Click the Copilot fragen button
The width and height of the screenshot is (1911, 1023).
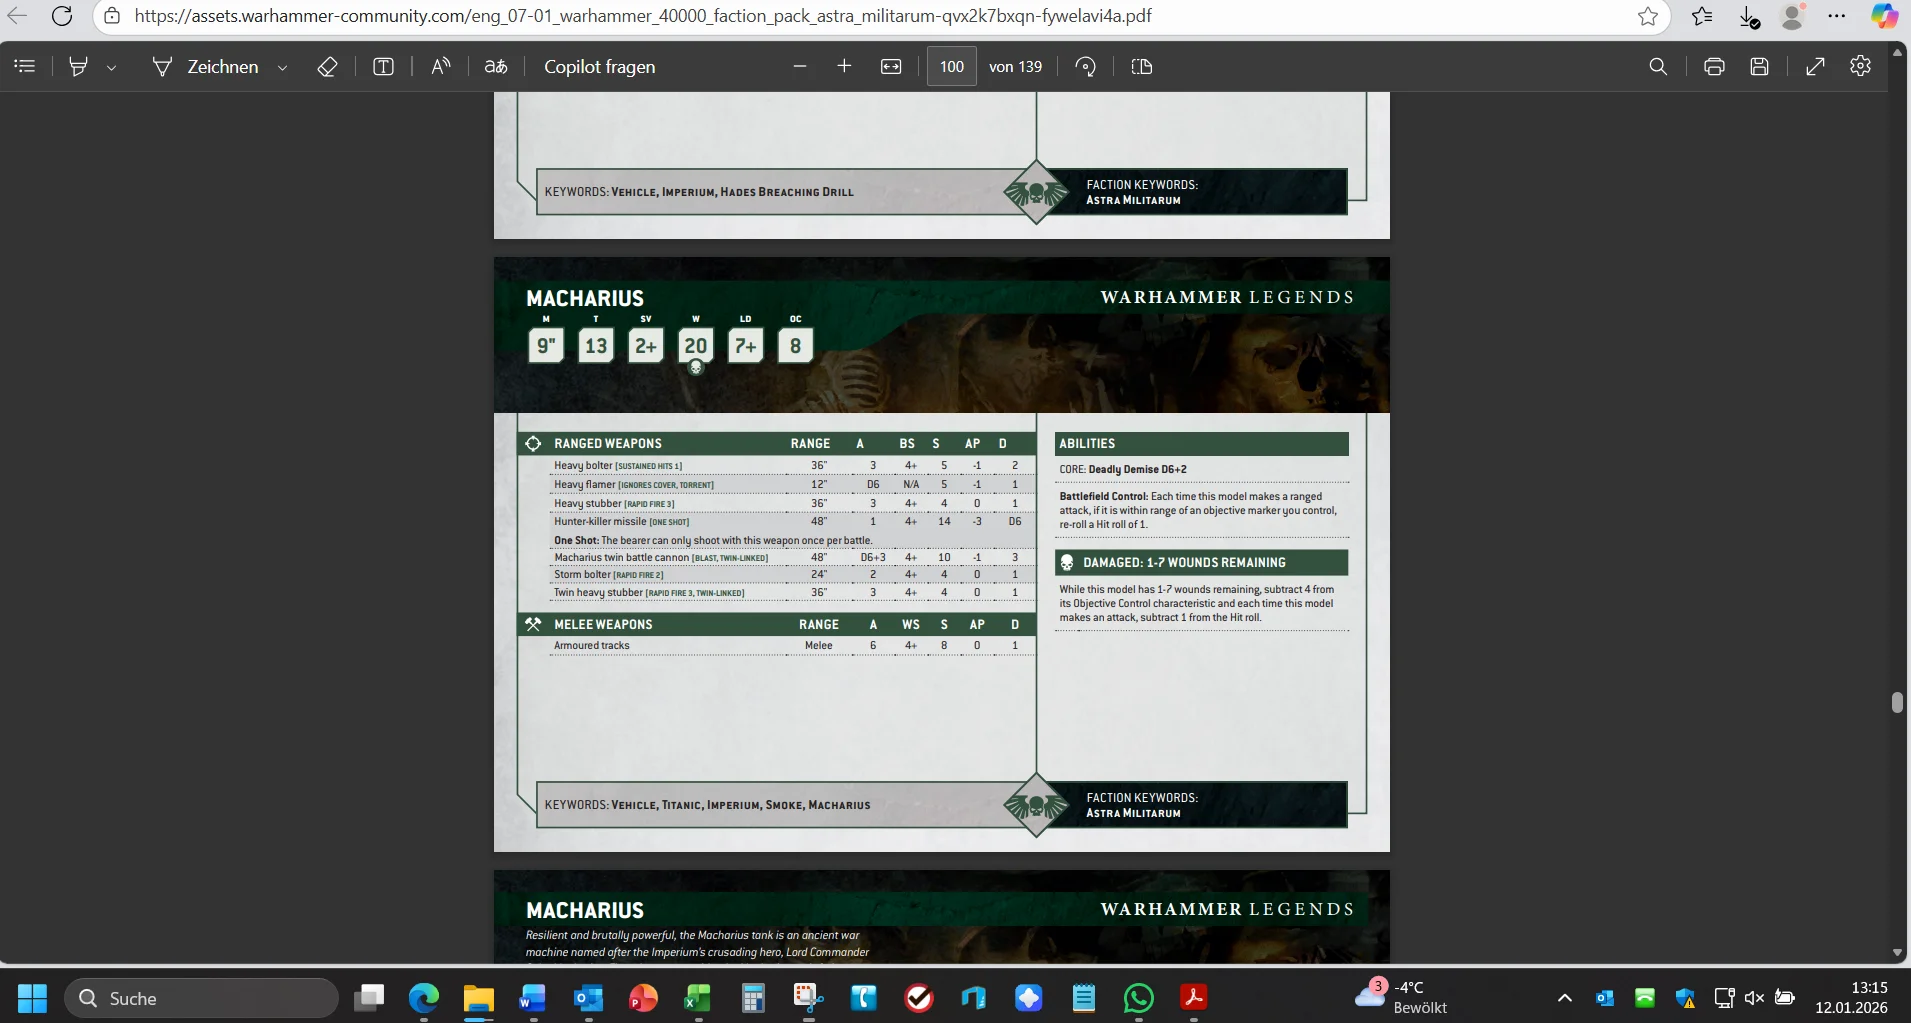click(x=600, y=66)
